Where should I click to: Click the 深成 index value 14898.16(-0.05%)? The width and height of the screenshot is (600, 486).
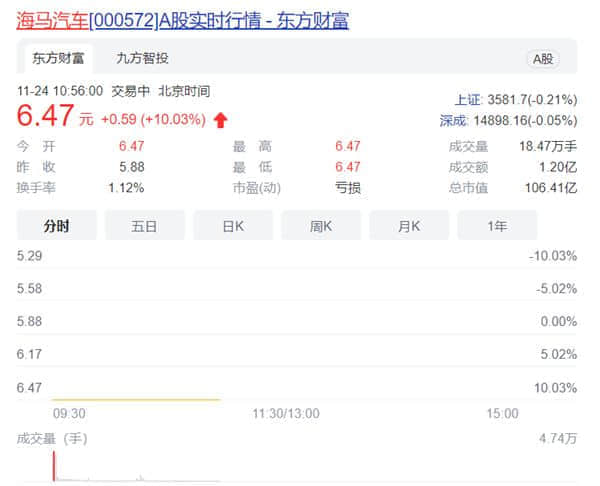pyautogui.click(x=525, y=121)
